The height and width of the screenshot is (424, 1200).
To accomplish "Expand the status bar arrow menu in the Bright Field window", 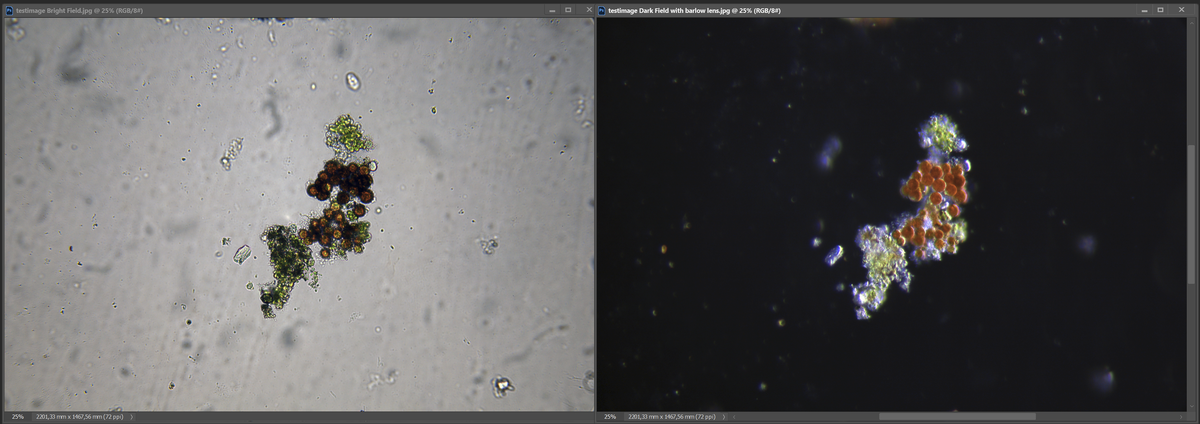I will coord(132,416).
